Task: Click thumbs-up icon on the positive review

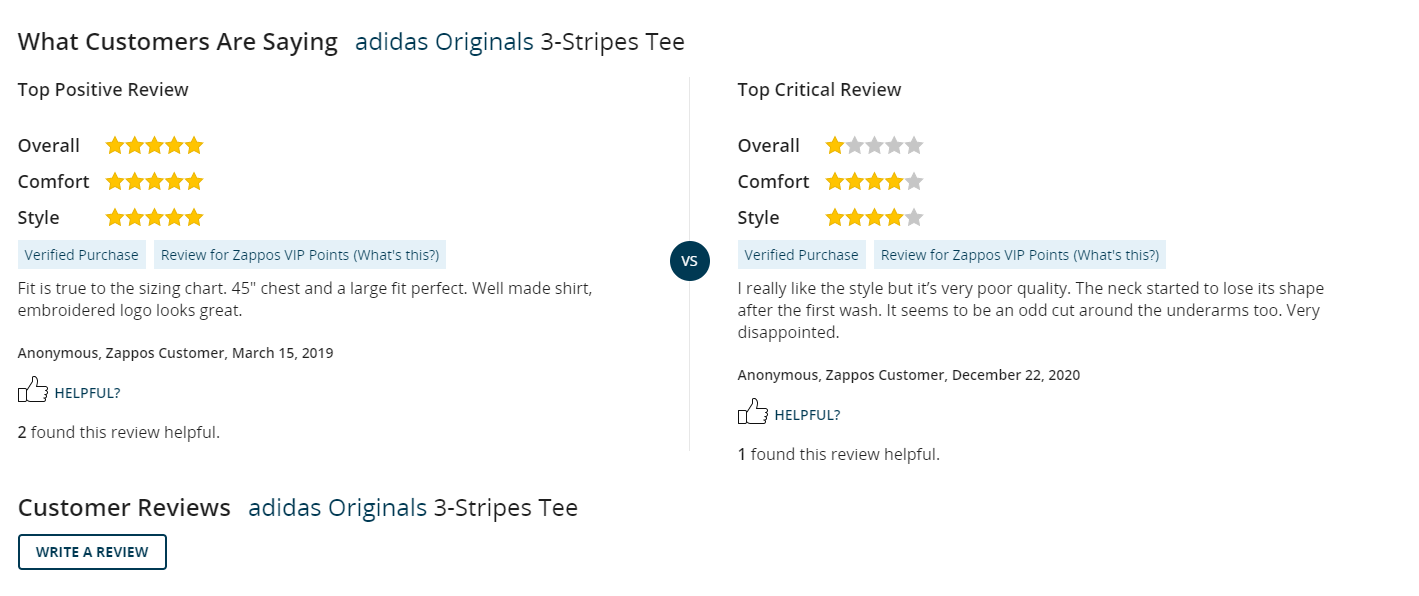Action: tap(33, 390)
